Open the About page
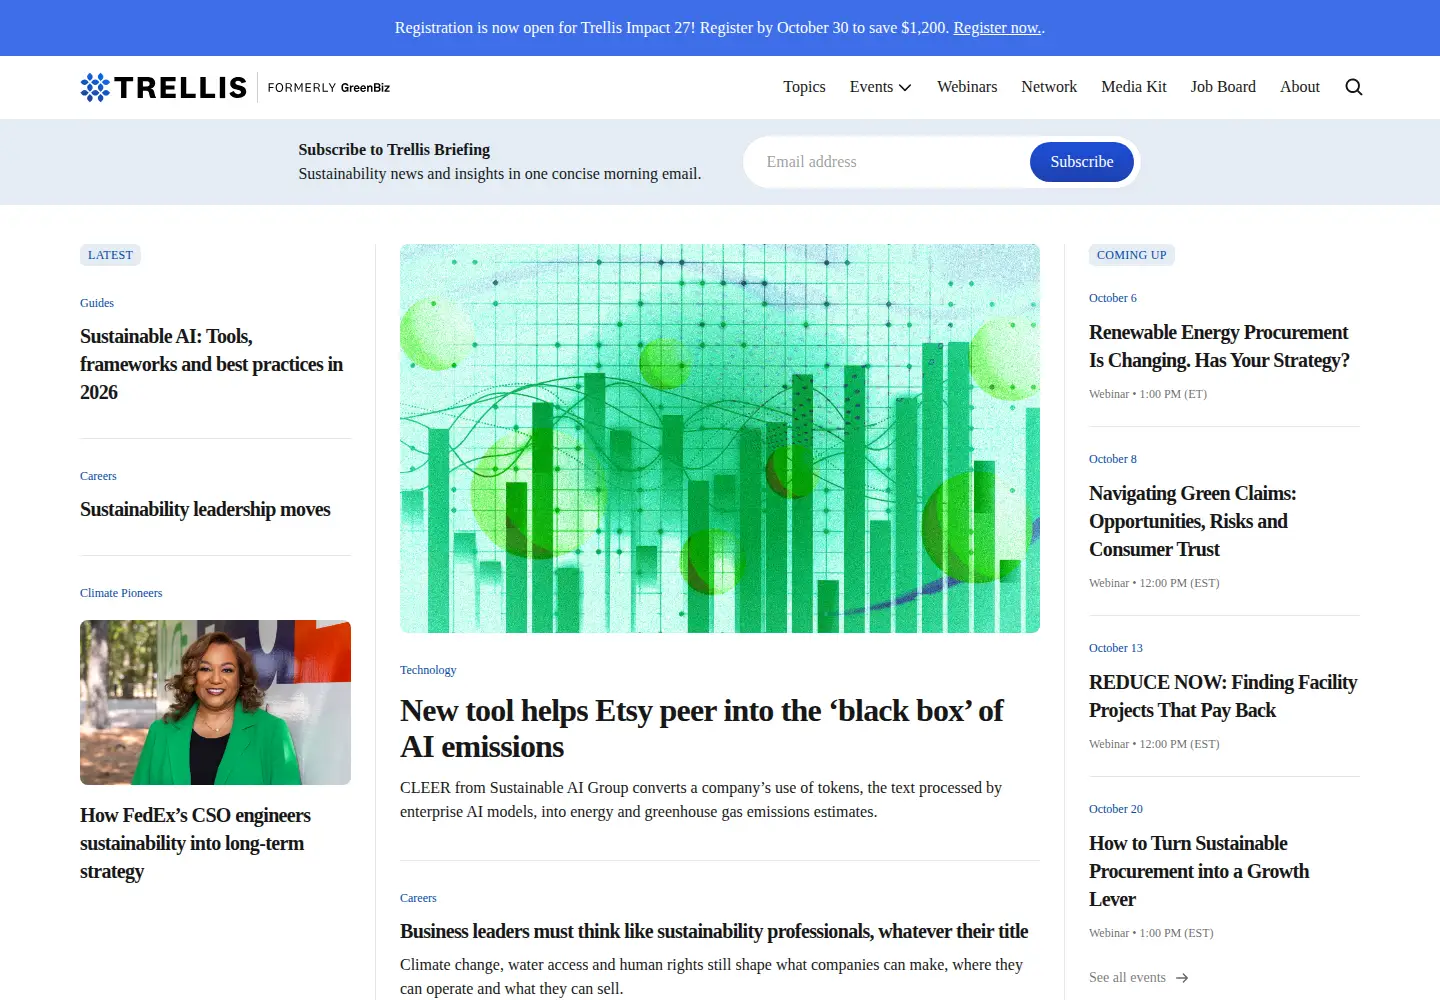This screenshot has height=1000, width=1440. [1300, 87]
